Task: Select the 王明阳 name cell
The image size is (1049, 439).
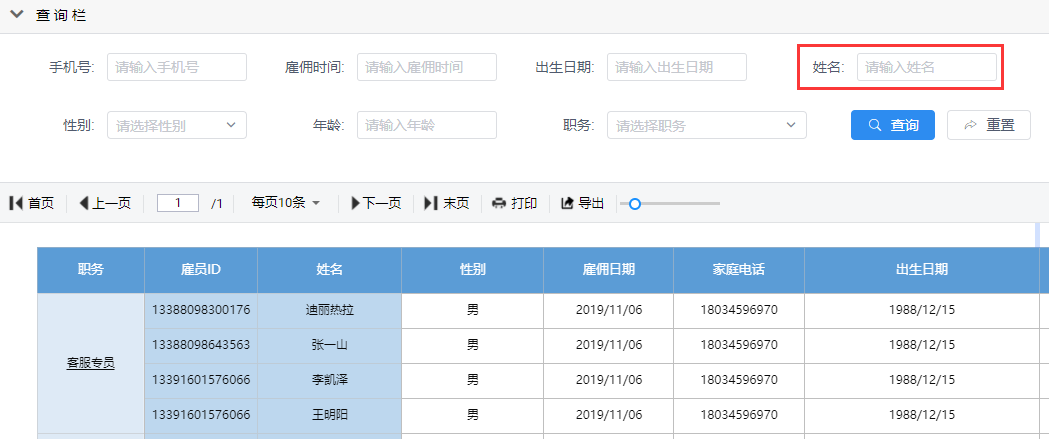Action: pos(329,415)
